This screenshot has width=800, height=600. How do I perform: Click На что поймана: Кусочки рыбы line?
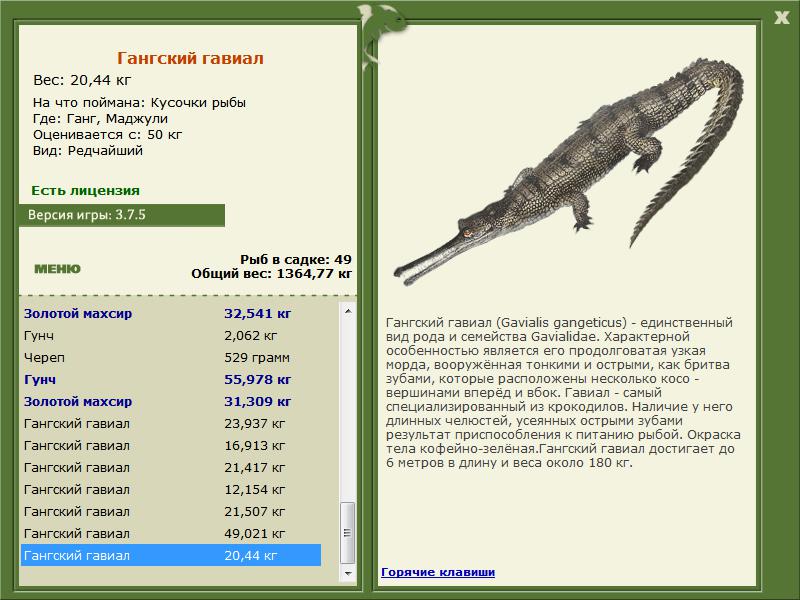pos(139,102)
